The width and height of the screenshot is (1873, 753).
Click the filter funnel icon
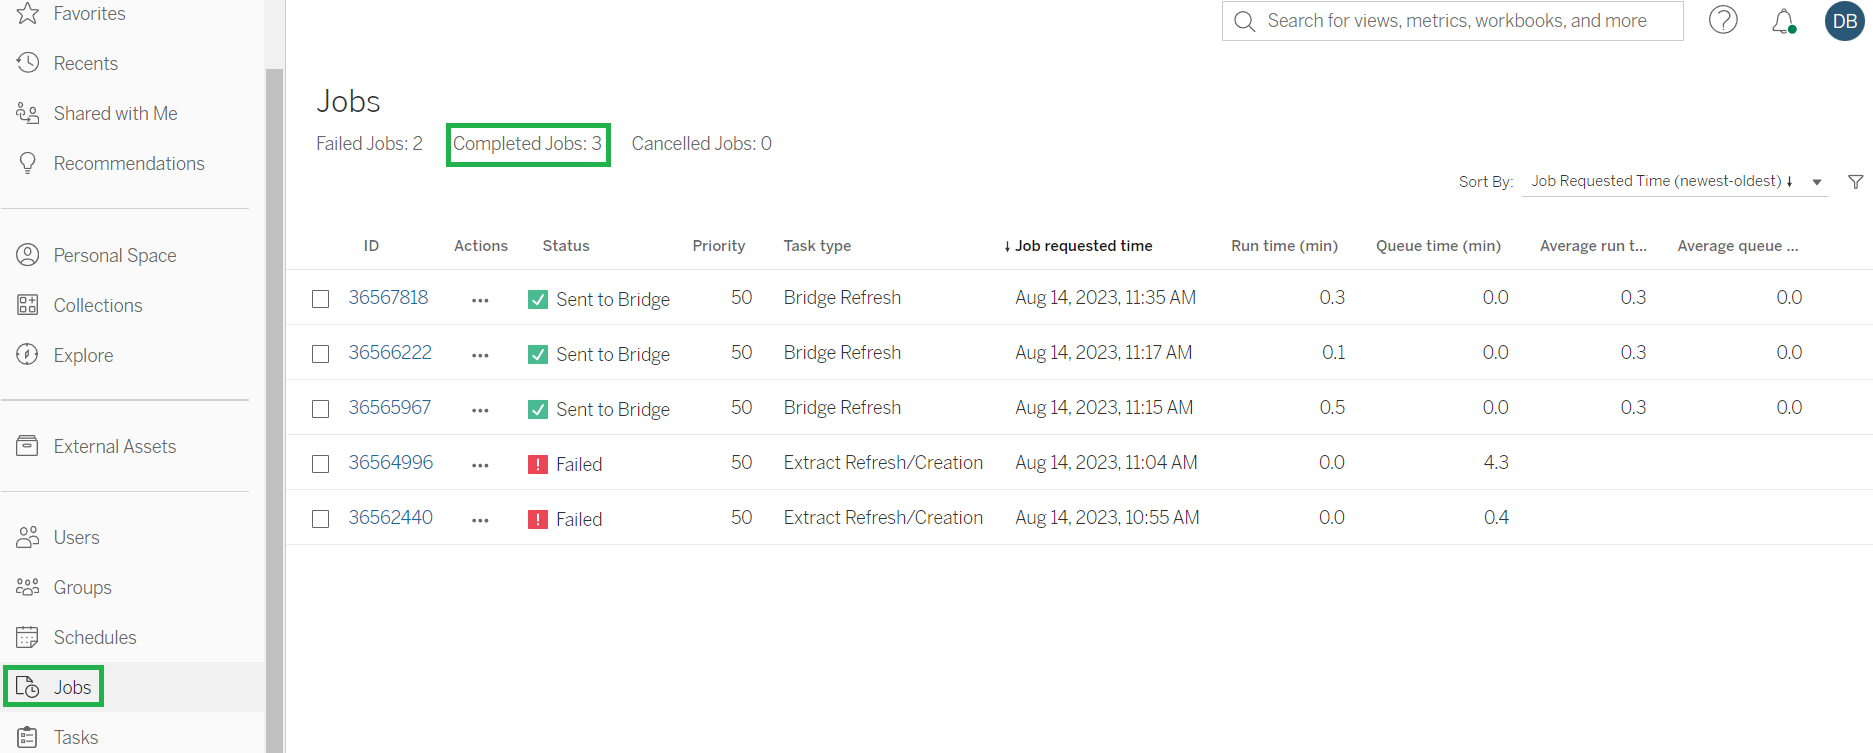[x=1856, y=182]
